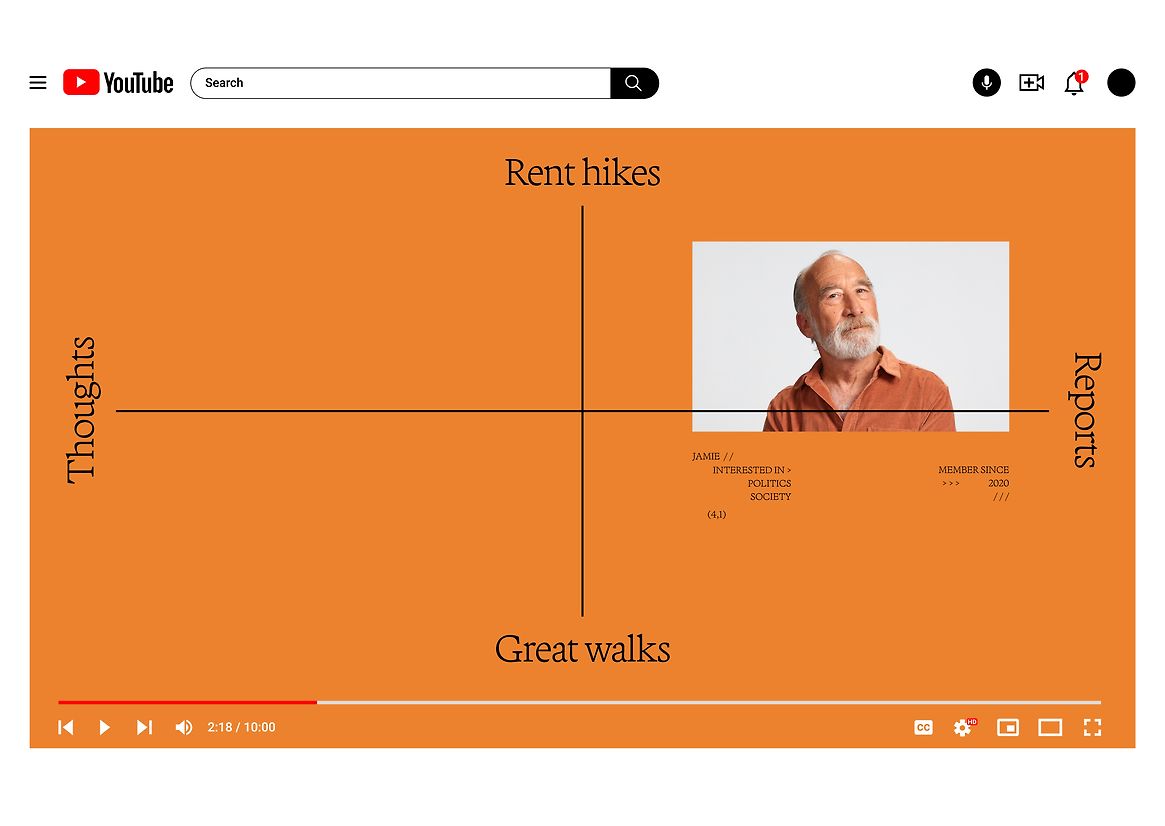Mute the video volume speaker
The height and width of the screenshot is (826, 1165).
pos(183,727)
